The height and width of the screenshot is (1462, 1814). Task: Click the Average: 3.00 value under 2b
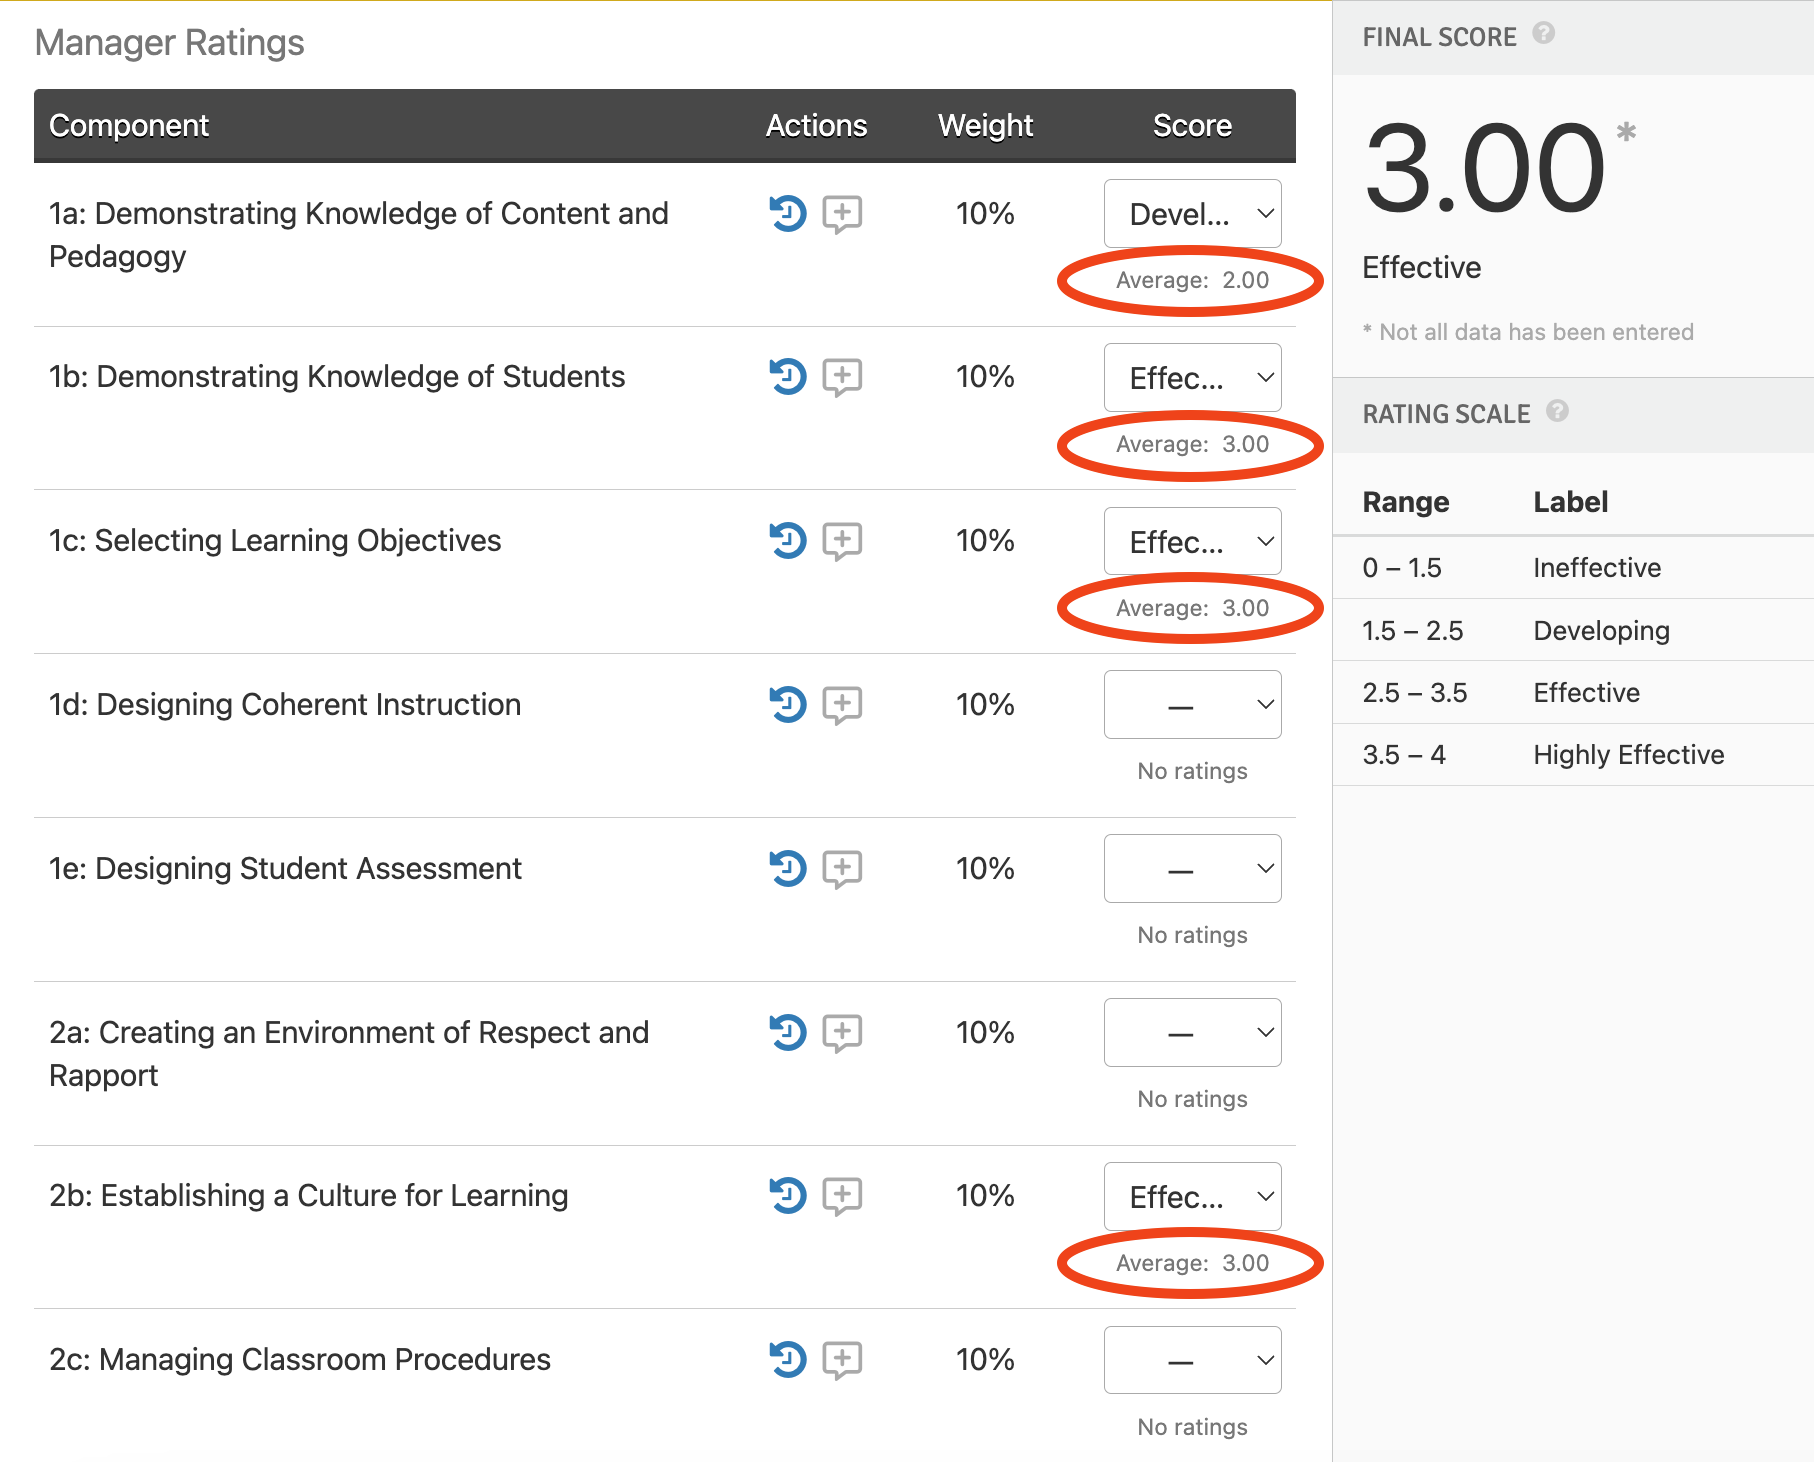tap(1192, 1264)
